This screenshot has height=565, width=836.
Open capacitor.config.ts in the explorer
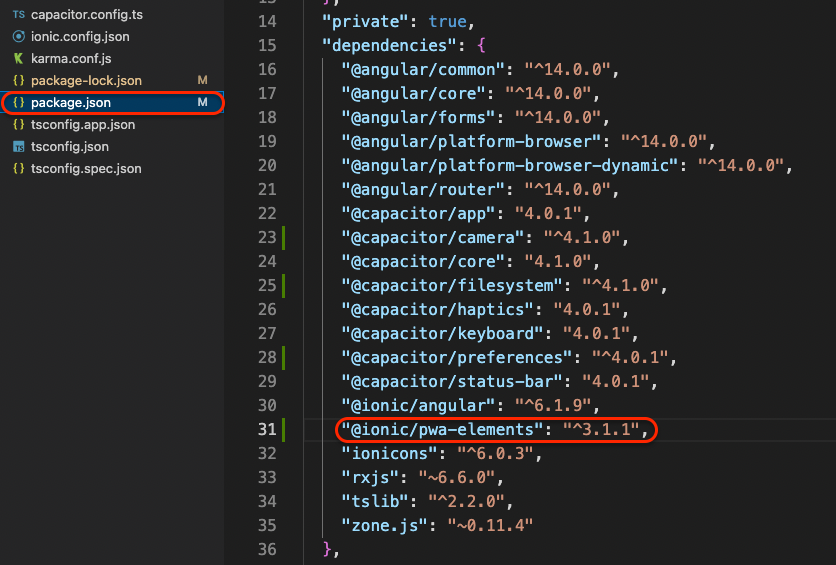click(87, 14)
